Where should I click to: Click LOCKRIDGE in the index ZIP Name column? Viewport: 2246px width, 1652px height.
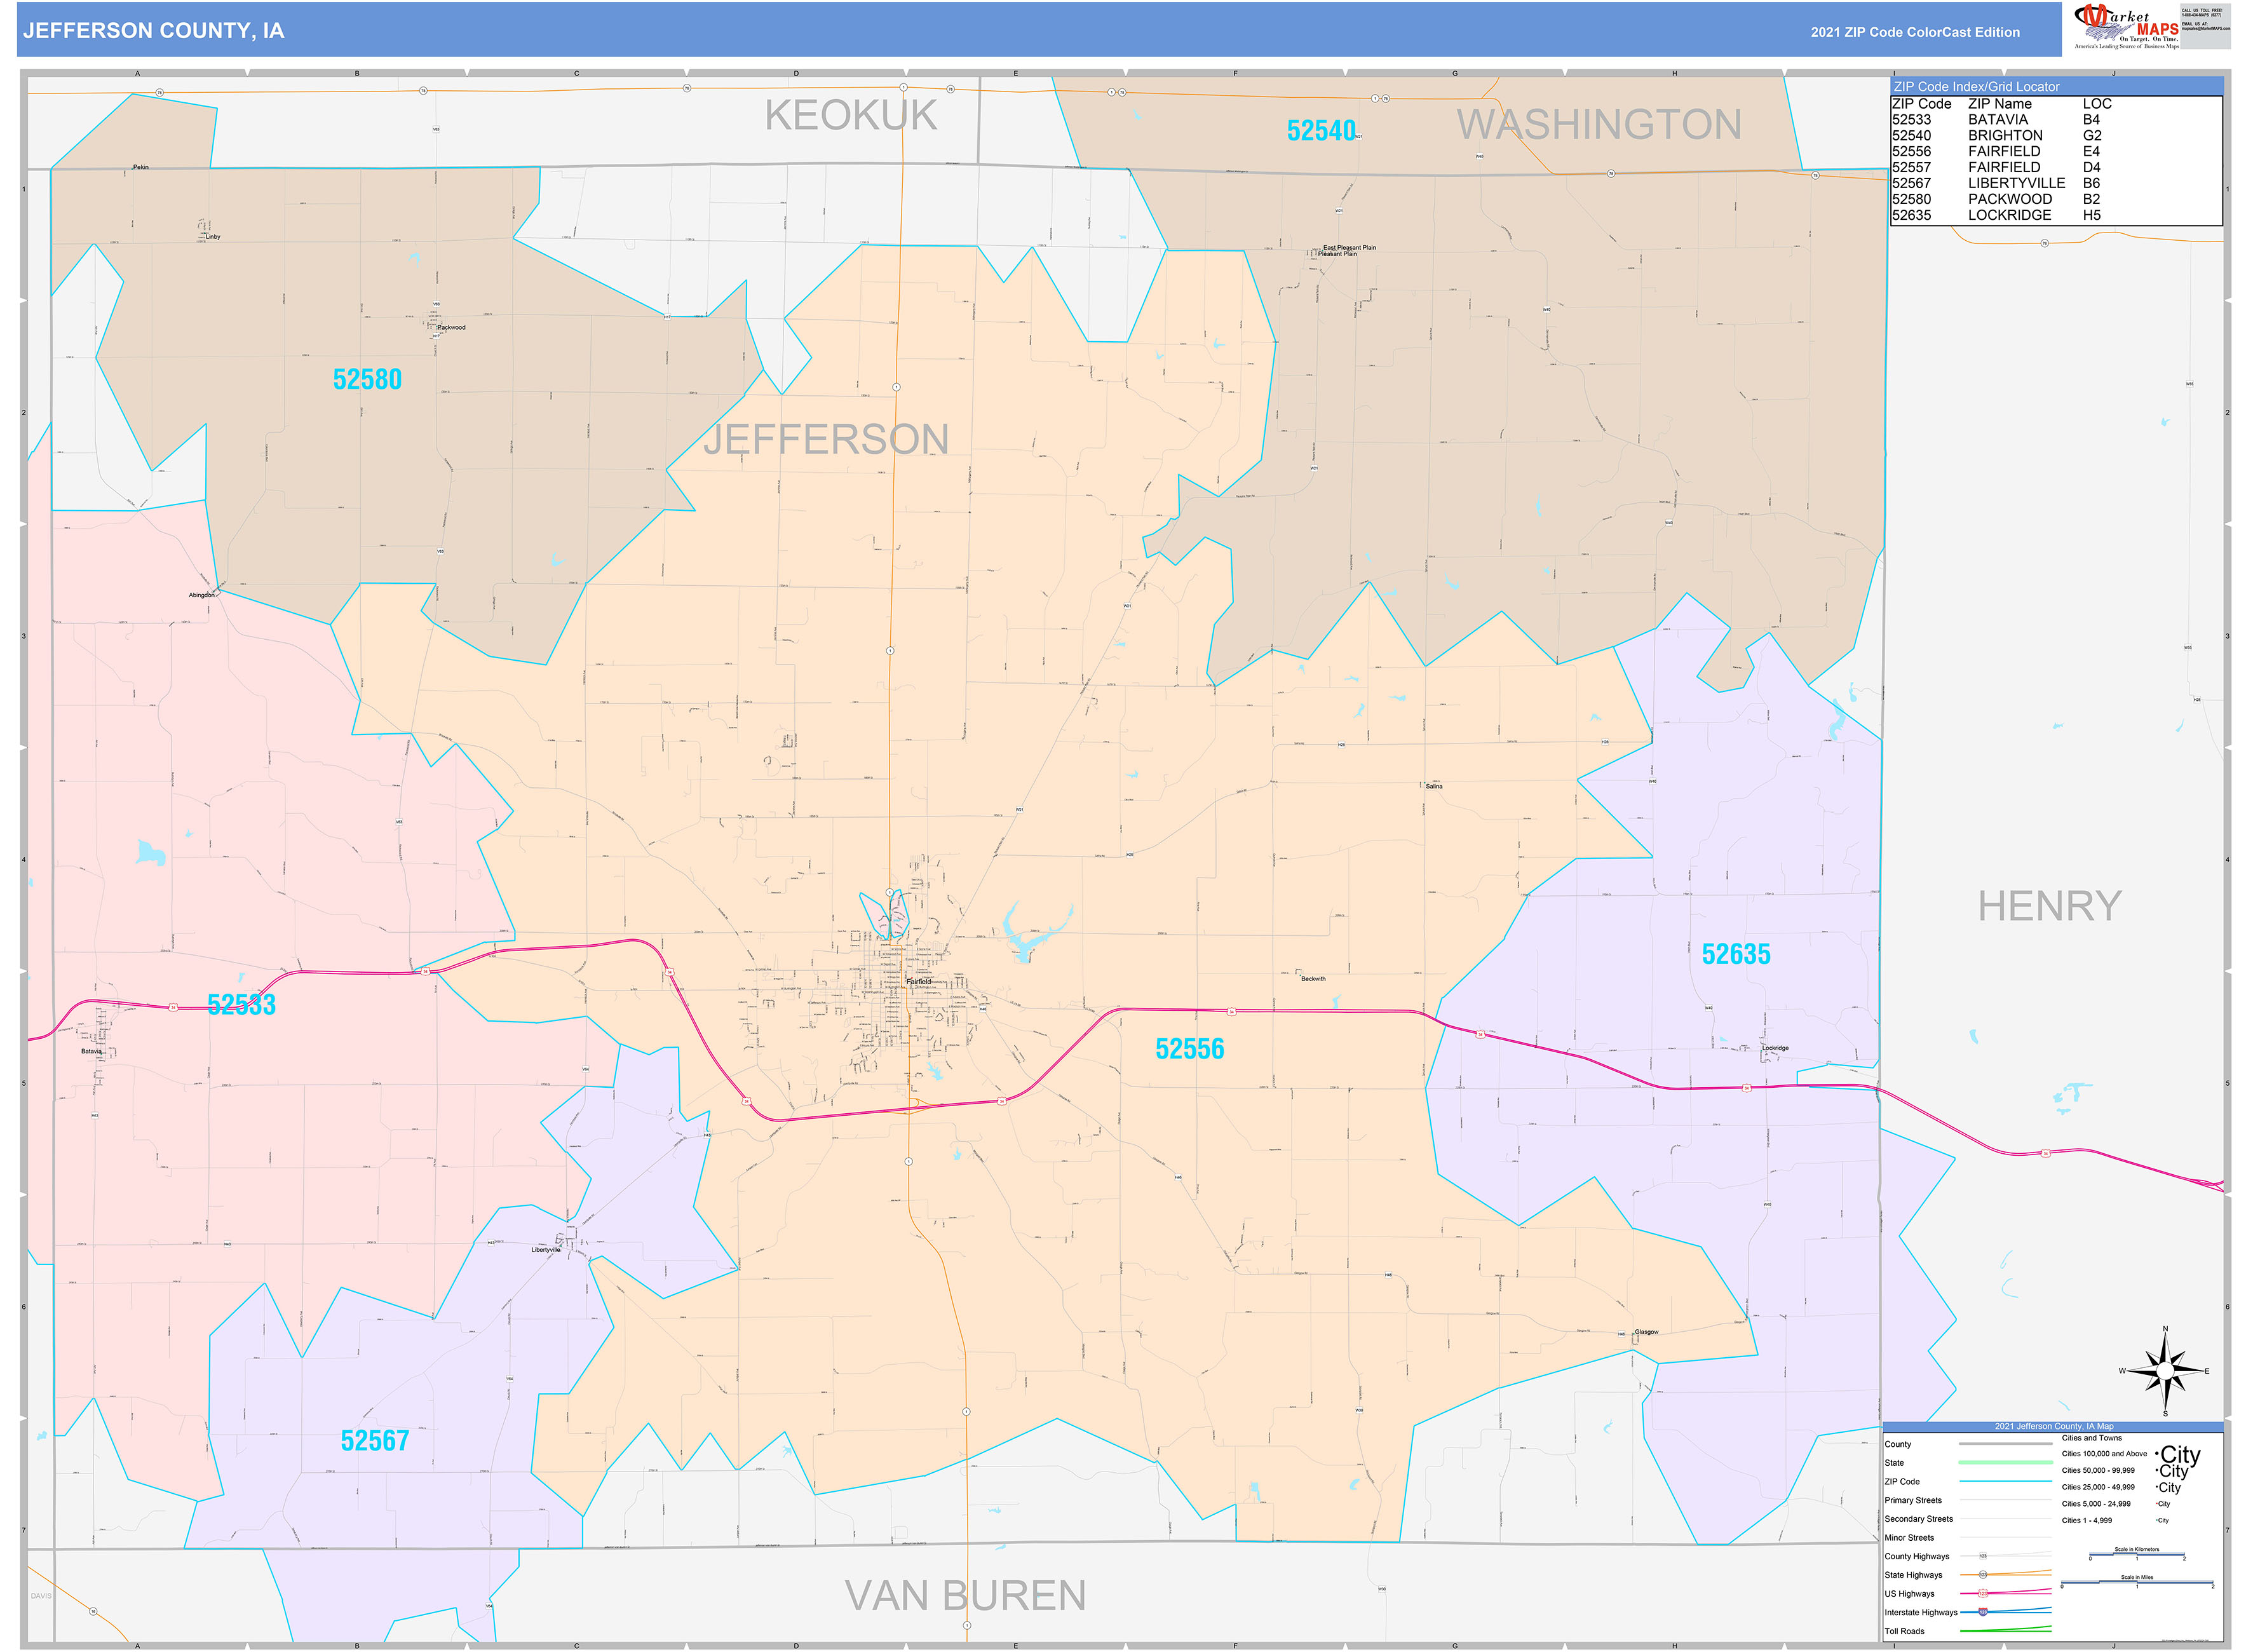pos(2009,215)
